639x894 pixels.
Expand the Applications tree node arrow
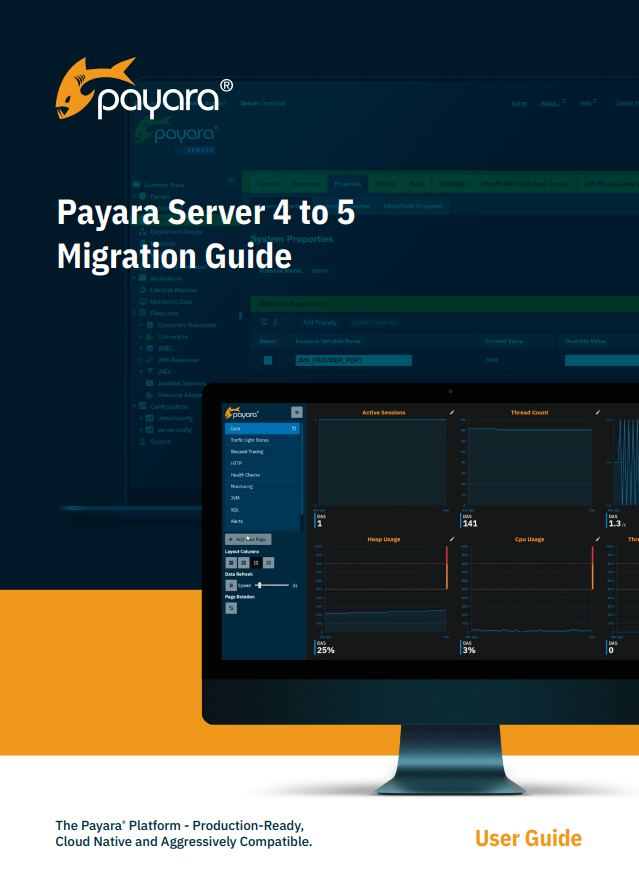pos(135,278)
